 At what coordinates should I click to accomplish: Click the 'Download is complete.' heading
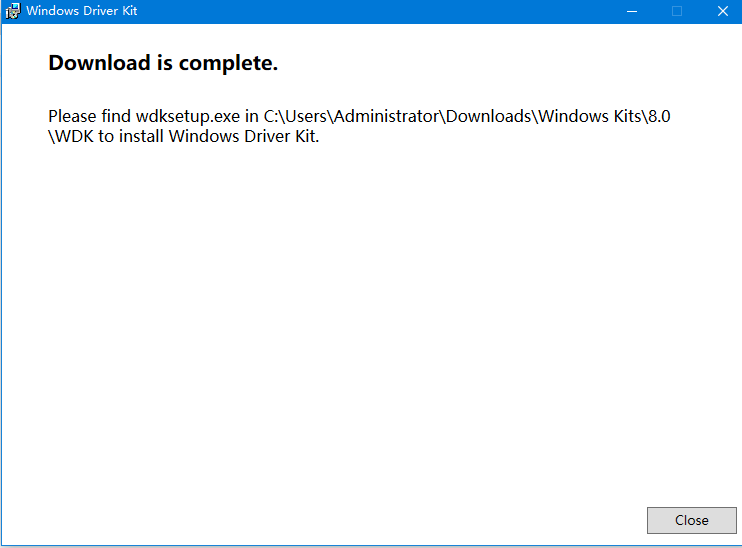click(163, 63)
